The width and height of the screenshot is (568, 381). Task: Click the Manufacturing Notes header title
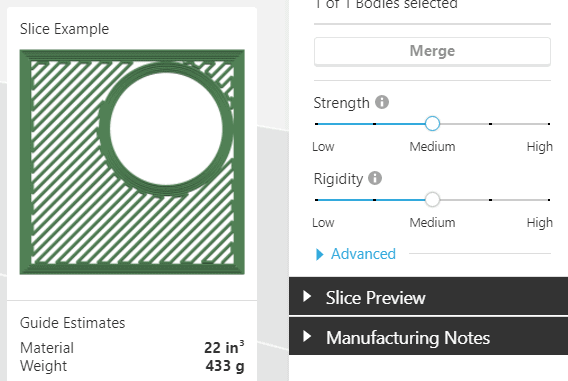(x=408, y=338)
